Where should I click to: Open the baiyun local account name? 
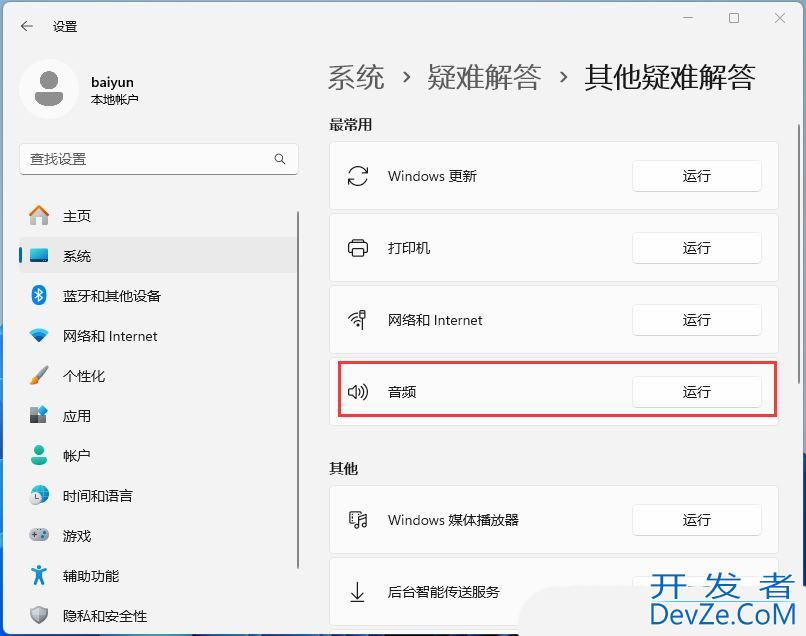(112, 82)
